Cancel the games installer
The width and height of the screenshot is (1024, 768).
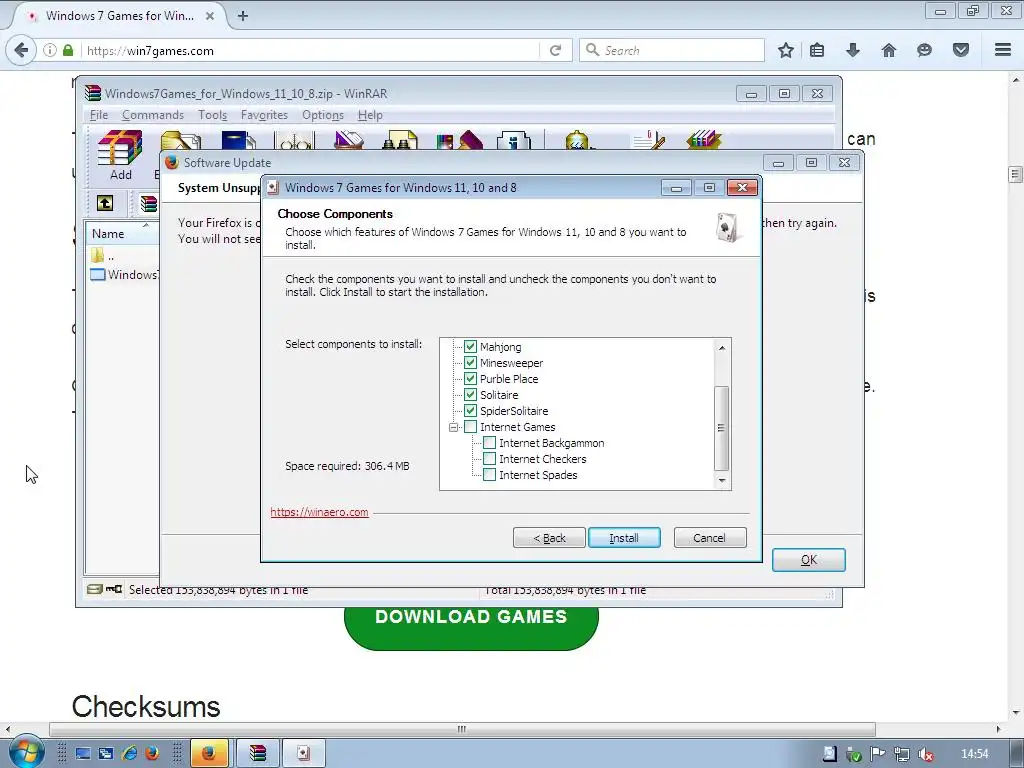[709, 537]
